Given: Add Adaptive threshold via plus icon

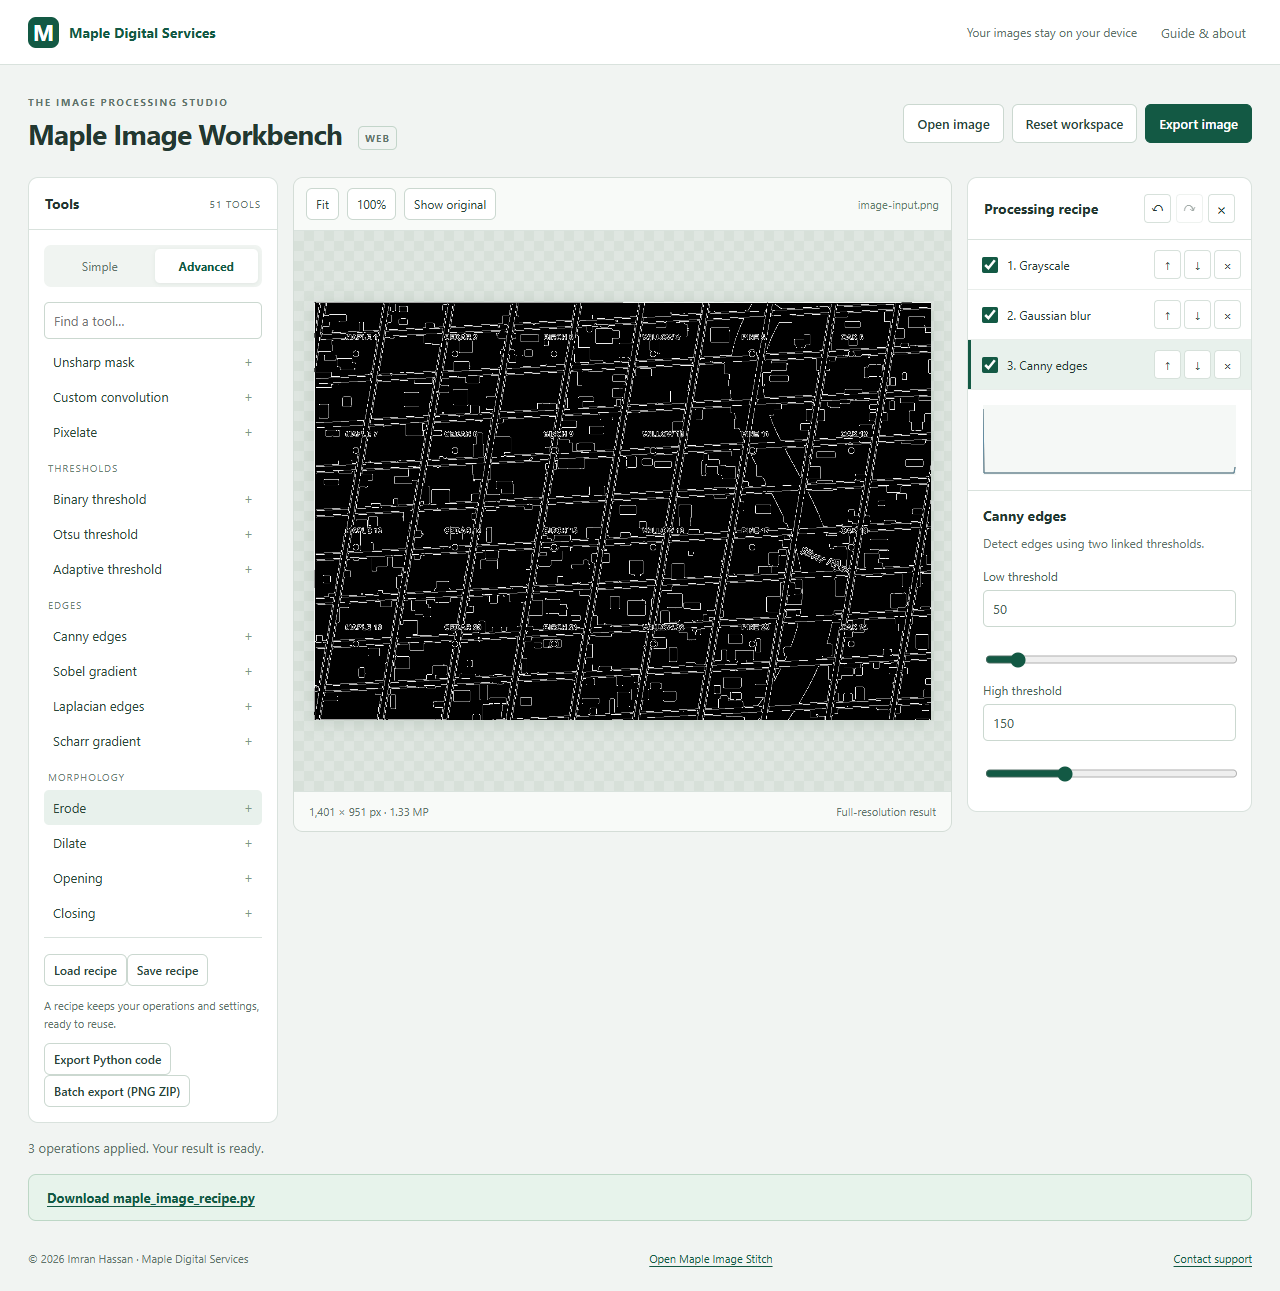Looking at the screenshot, I should click(x=248, y=569).
